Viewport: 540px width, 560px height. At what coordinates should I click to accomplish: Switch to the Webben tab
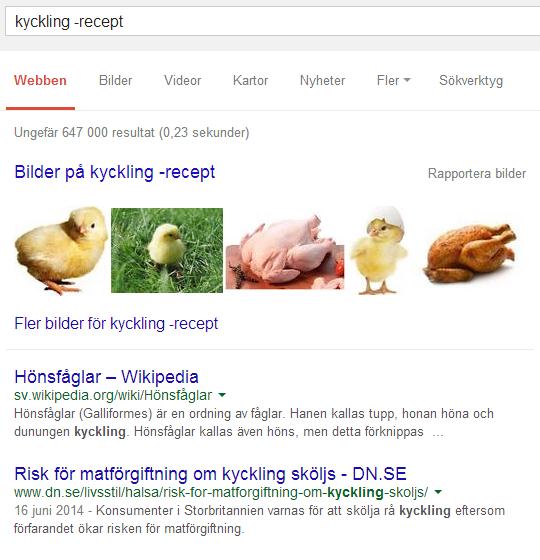click(40, 80)
